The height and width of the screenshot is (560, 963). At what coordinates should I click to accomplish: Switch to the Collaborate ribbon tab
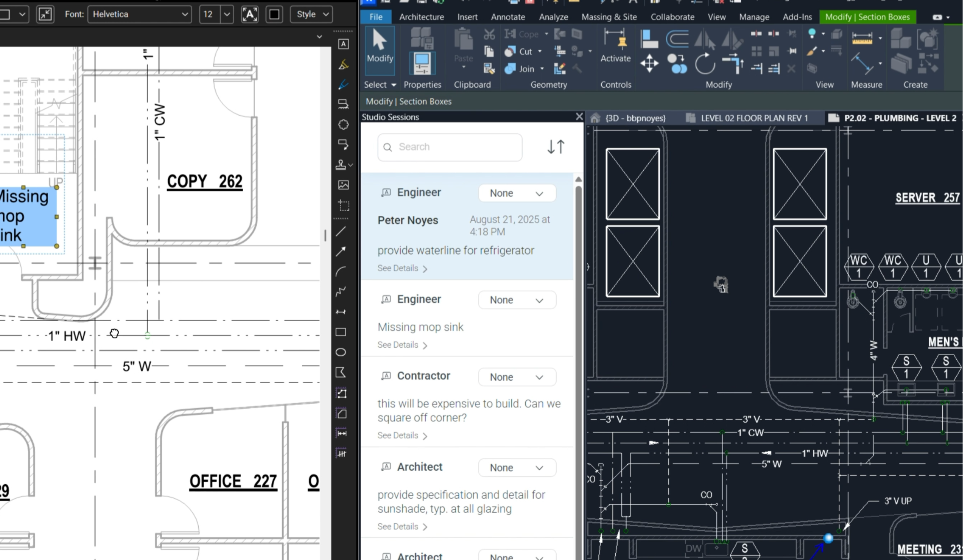click(673, 17)
